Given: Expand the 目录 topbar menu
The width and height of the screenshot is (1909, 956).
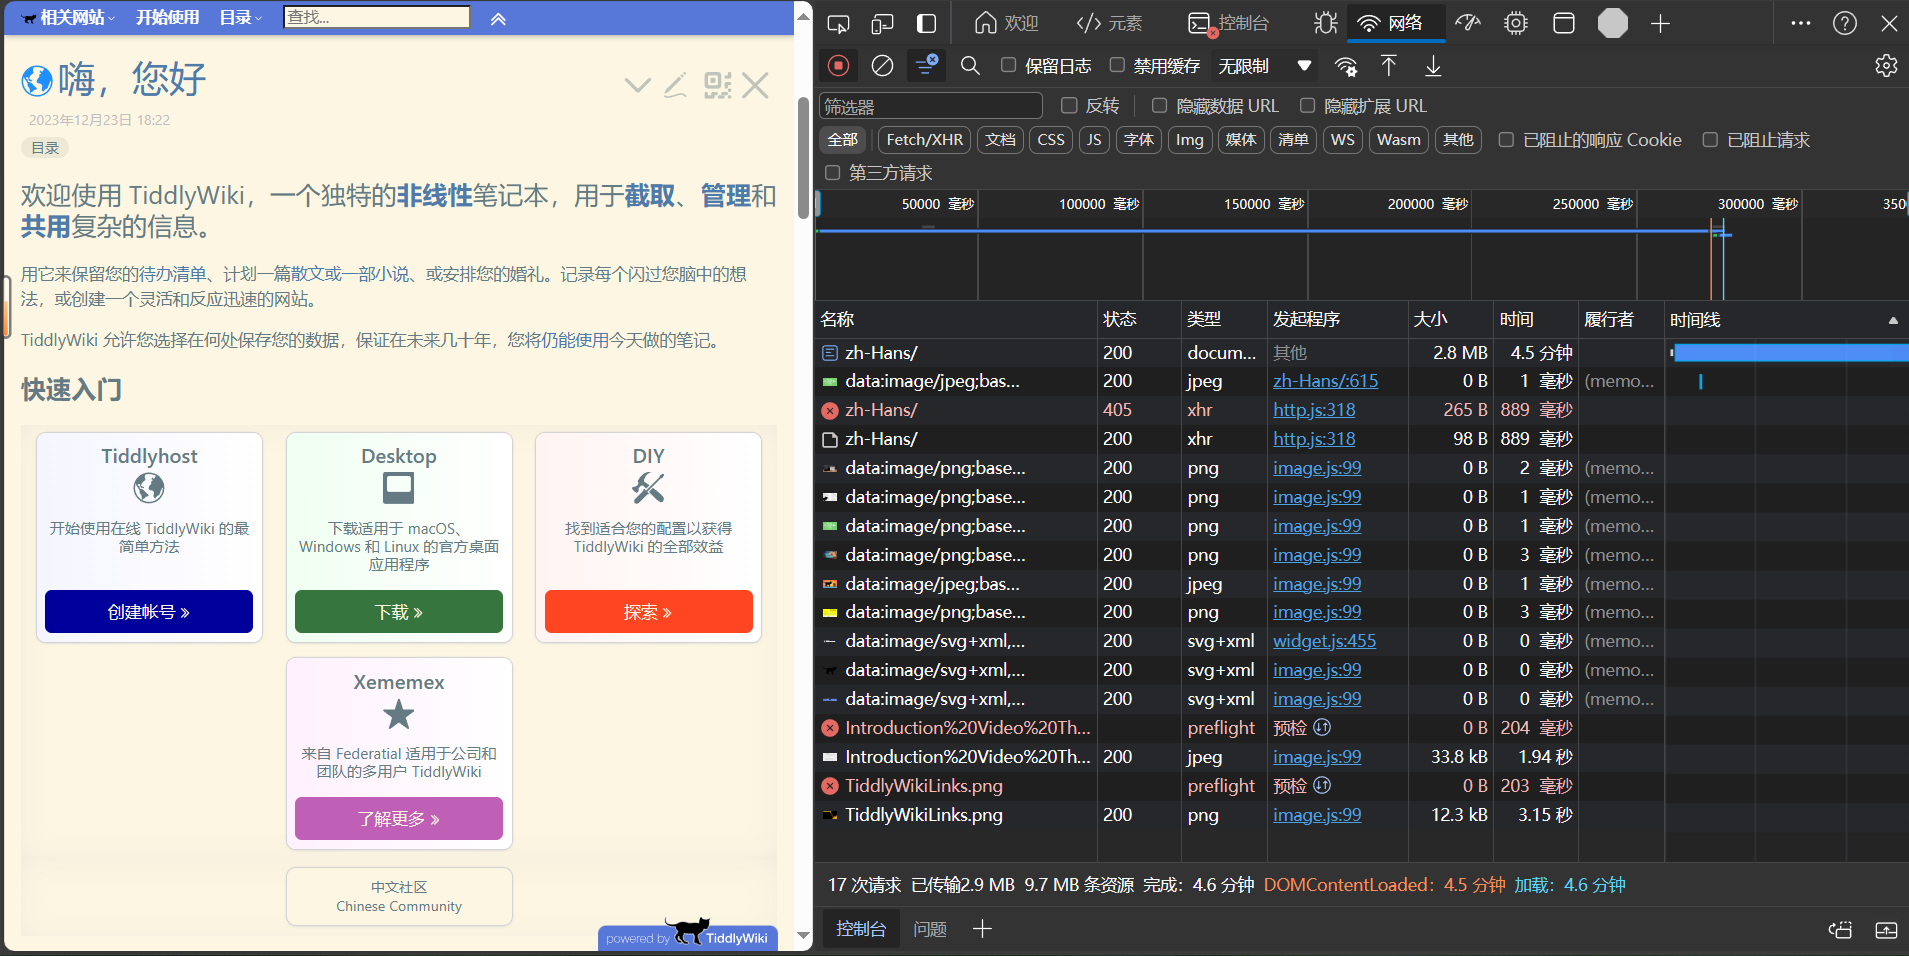Looking at the screenshot, I should pos(240,18).
